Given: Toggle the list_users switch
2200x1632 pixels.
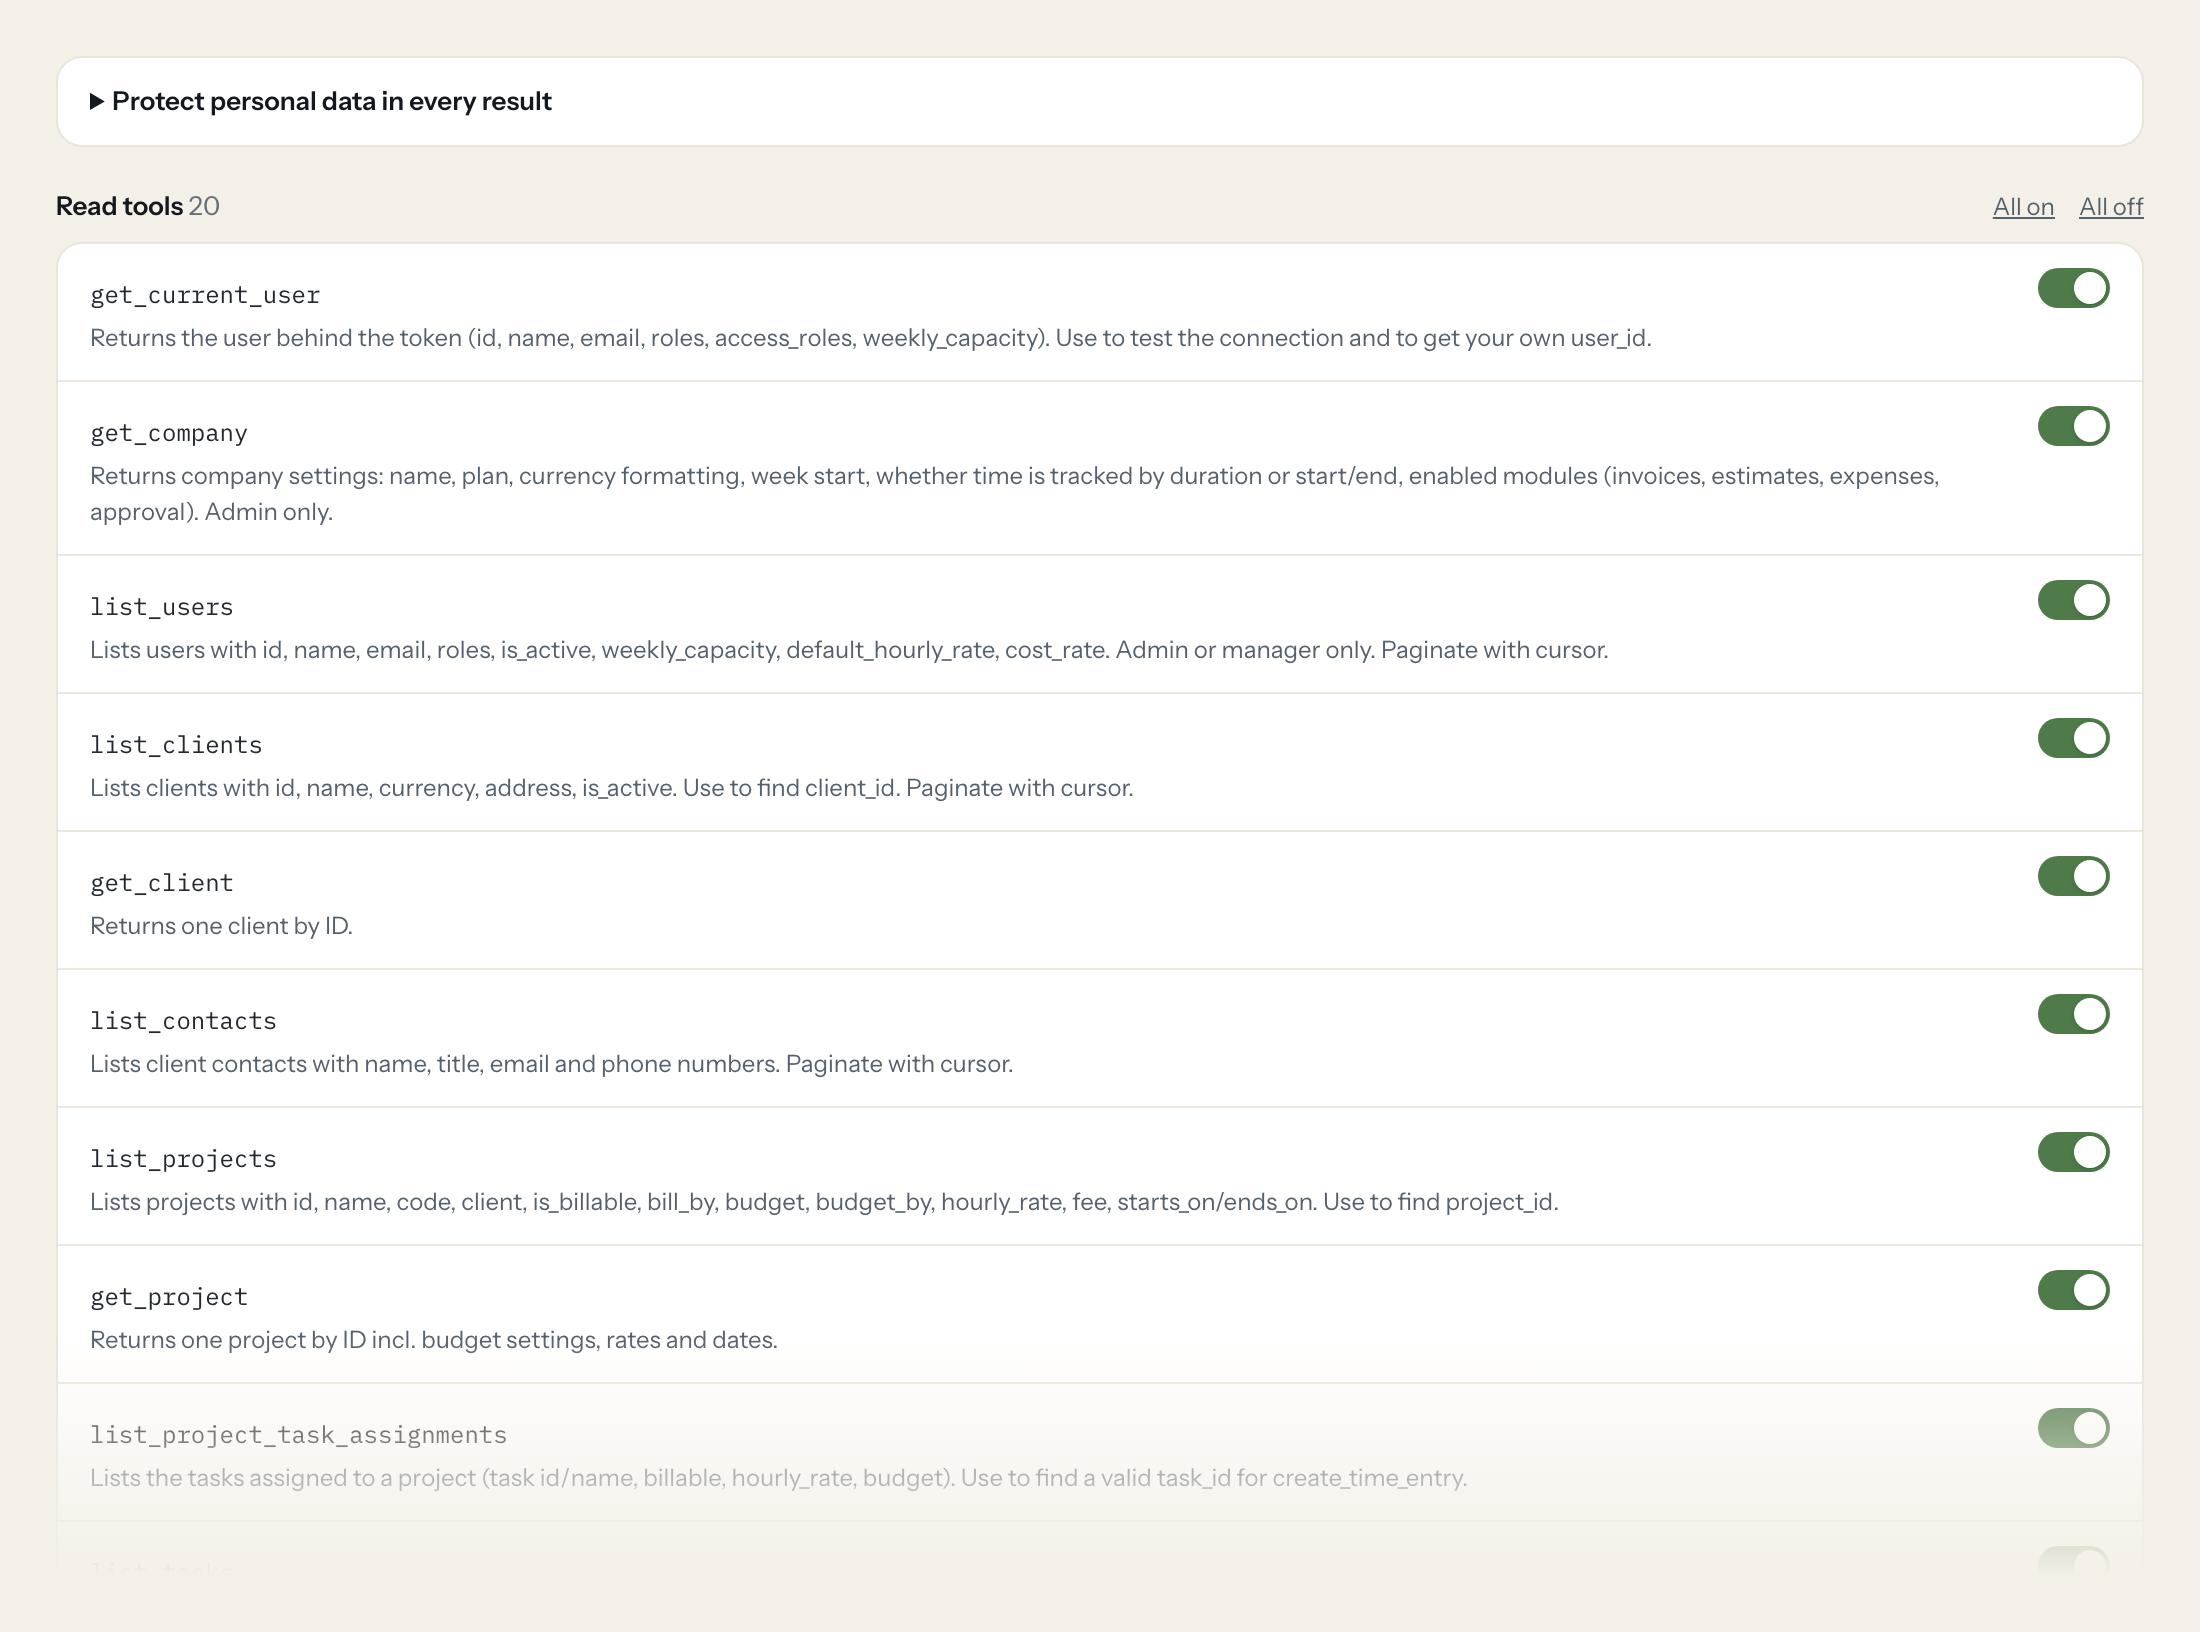Looking at the screenshot, I should click(2073, 600).
